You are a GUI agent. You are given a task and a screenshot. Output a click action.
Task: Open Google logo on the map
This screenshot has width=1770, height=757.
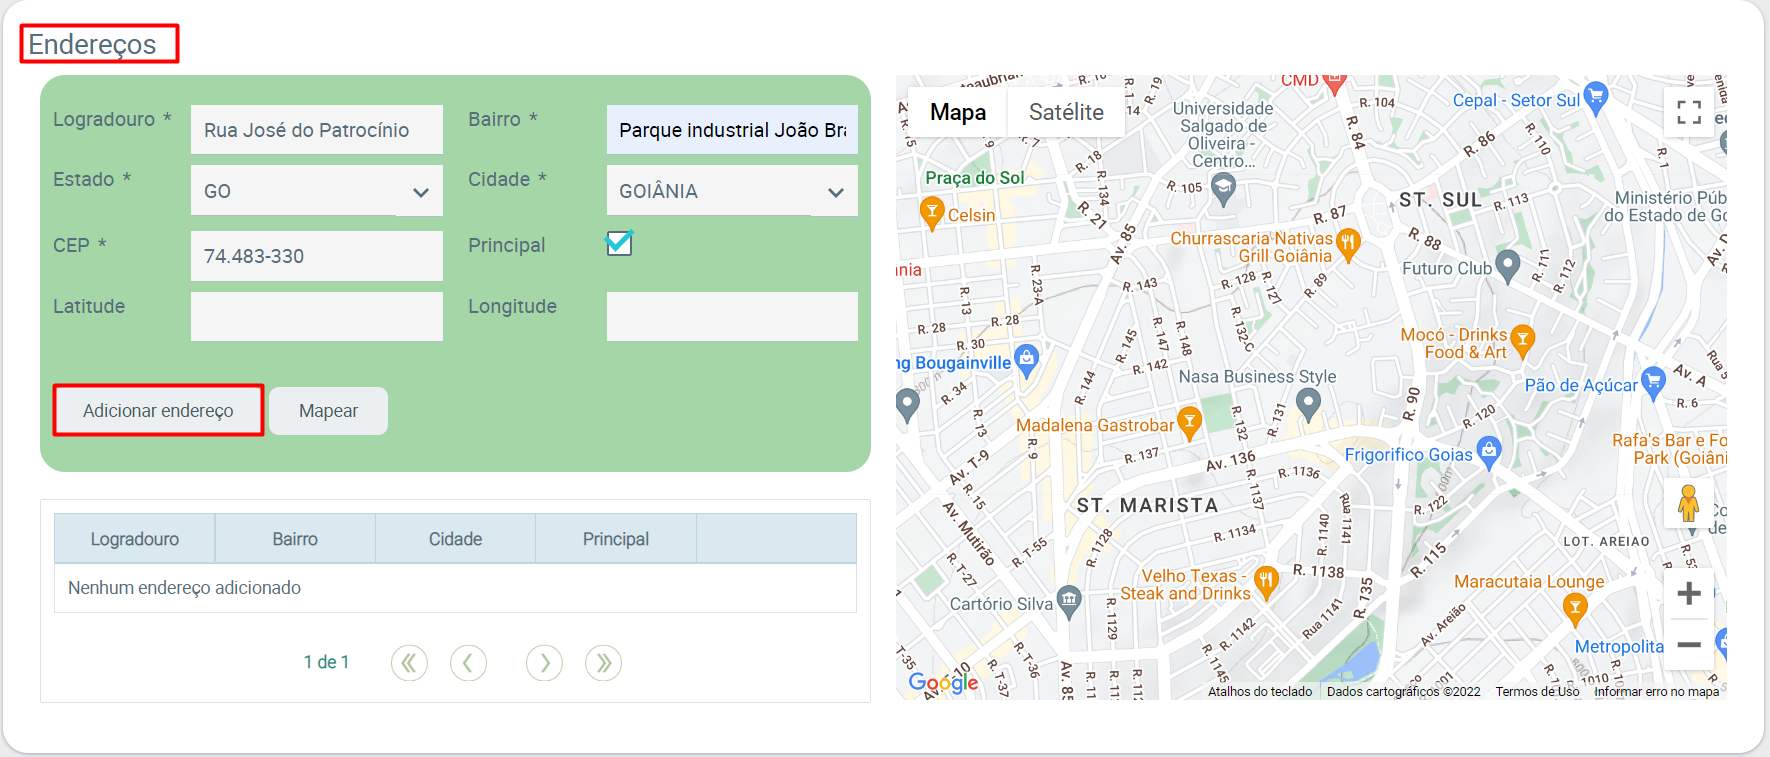(943, 683)
